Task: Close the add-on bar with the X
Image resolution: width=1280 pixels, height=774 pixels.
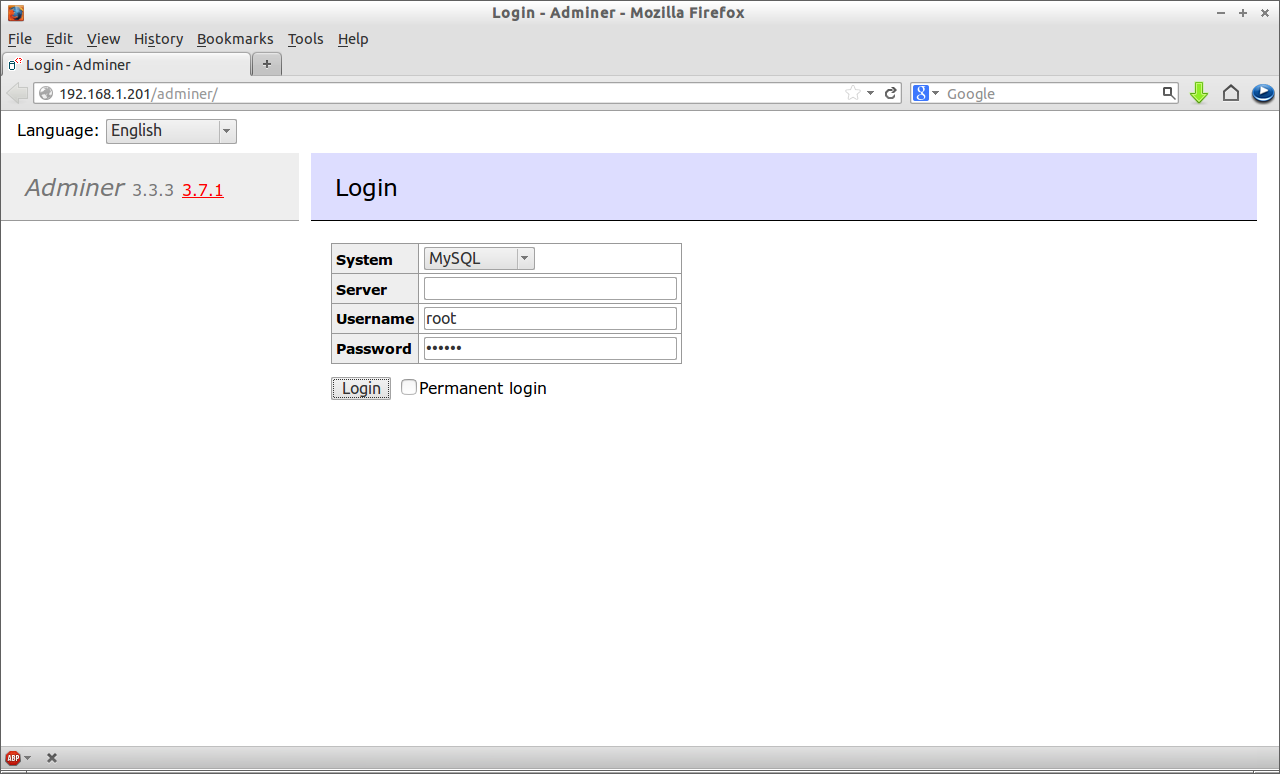Action: pyautogui.click(x=52, y=758)
